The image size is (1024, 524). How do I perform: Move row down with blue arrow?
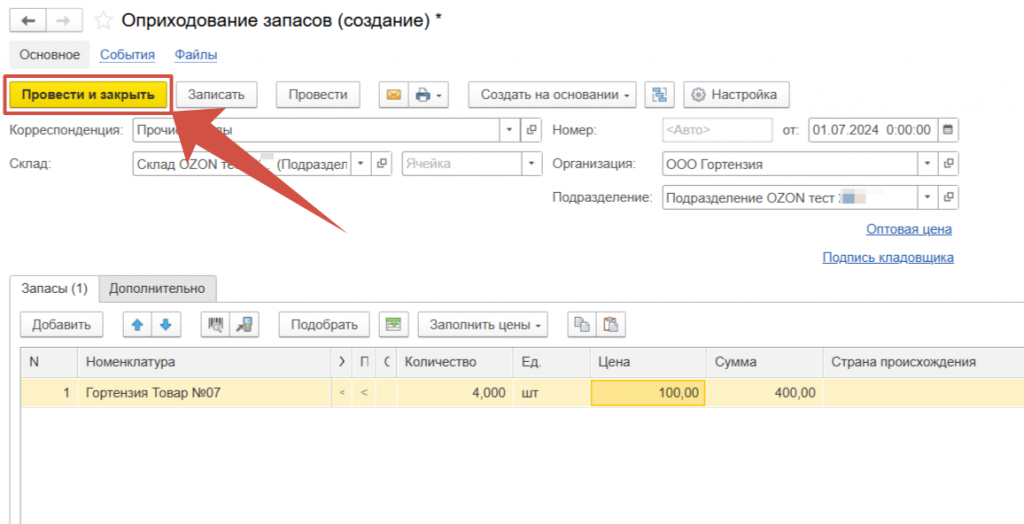tap(165, 324)
